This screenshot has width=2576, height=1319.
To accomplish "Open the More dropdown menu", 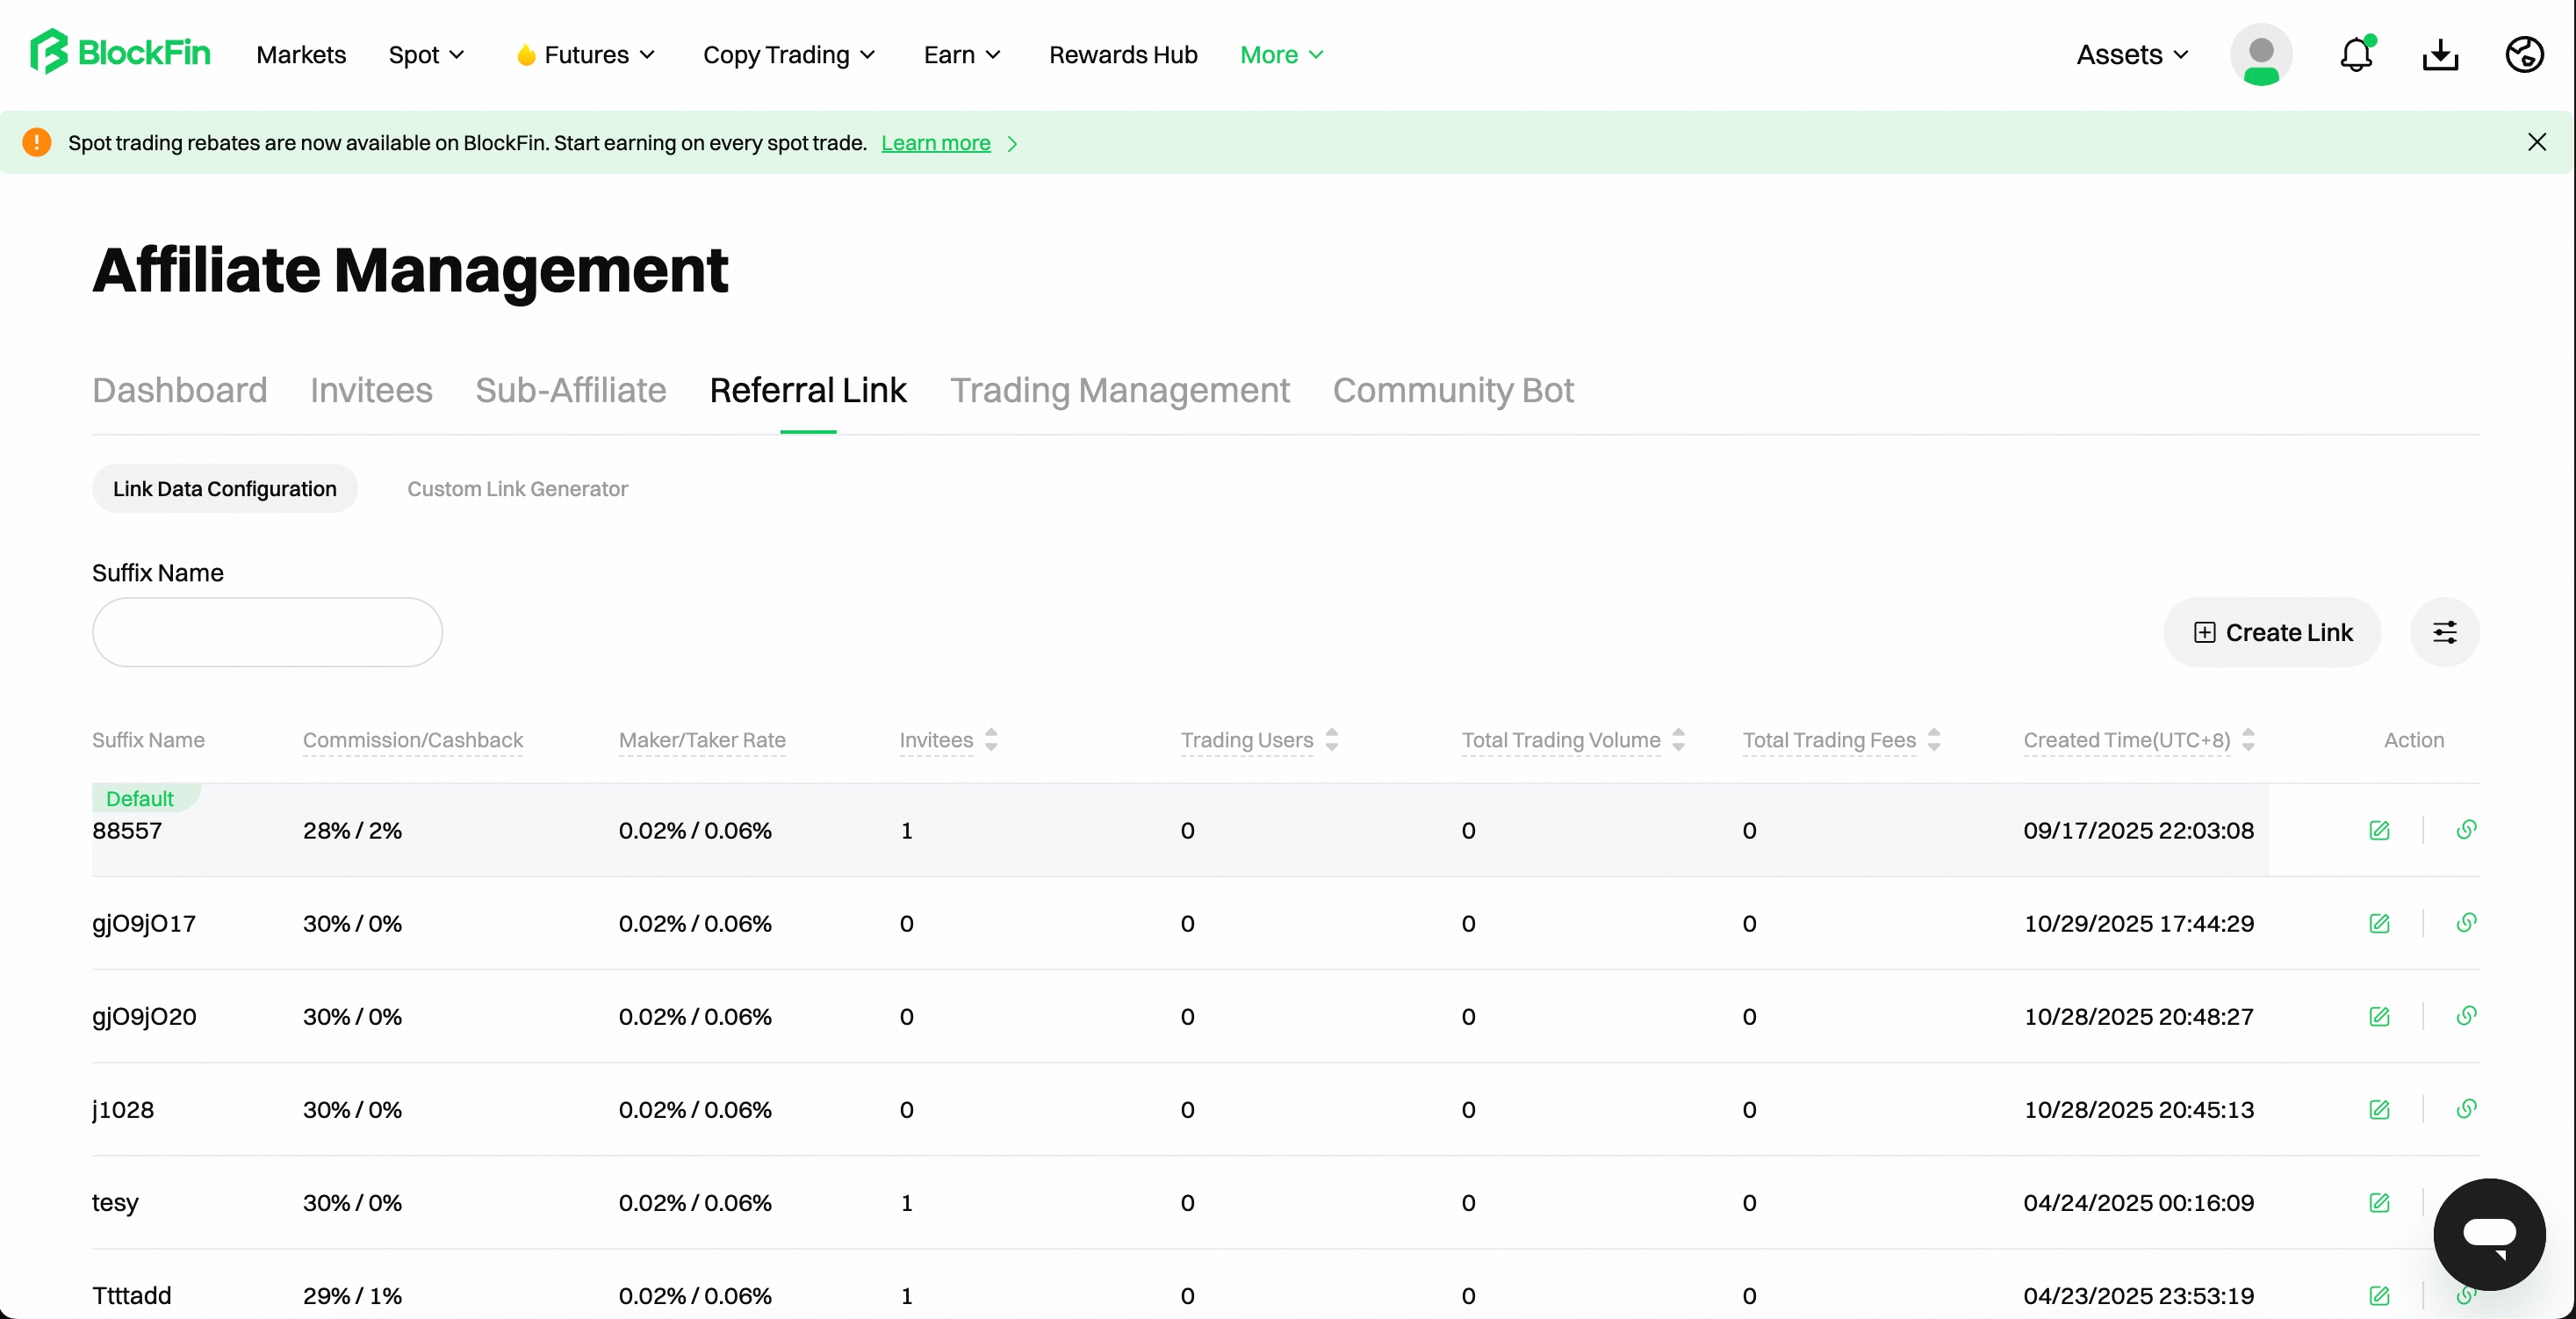I will [x=1281, y=55].
